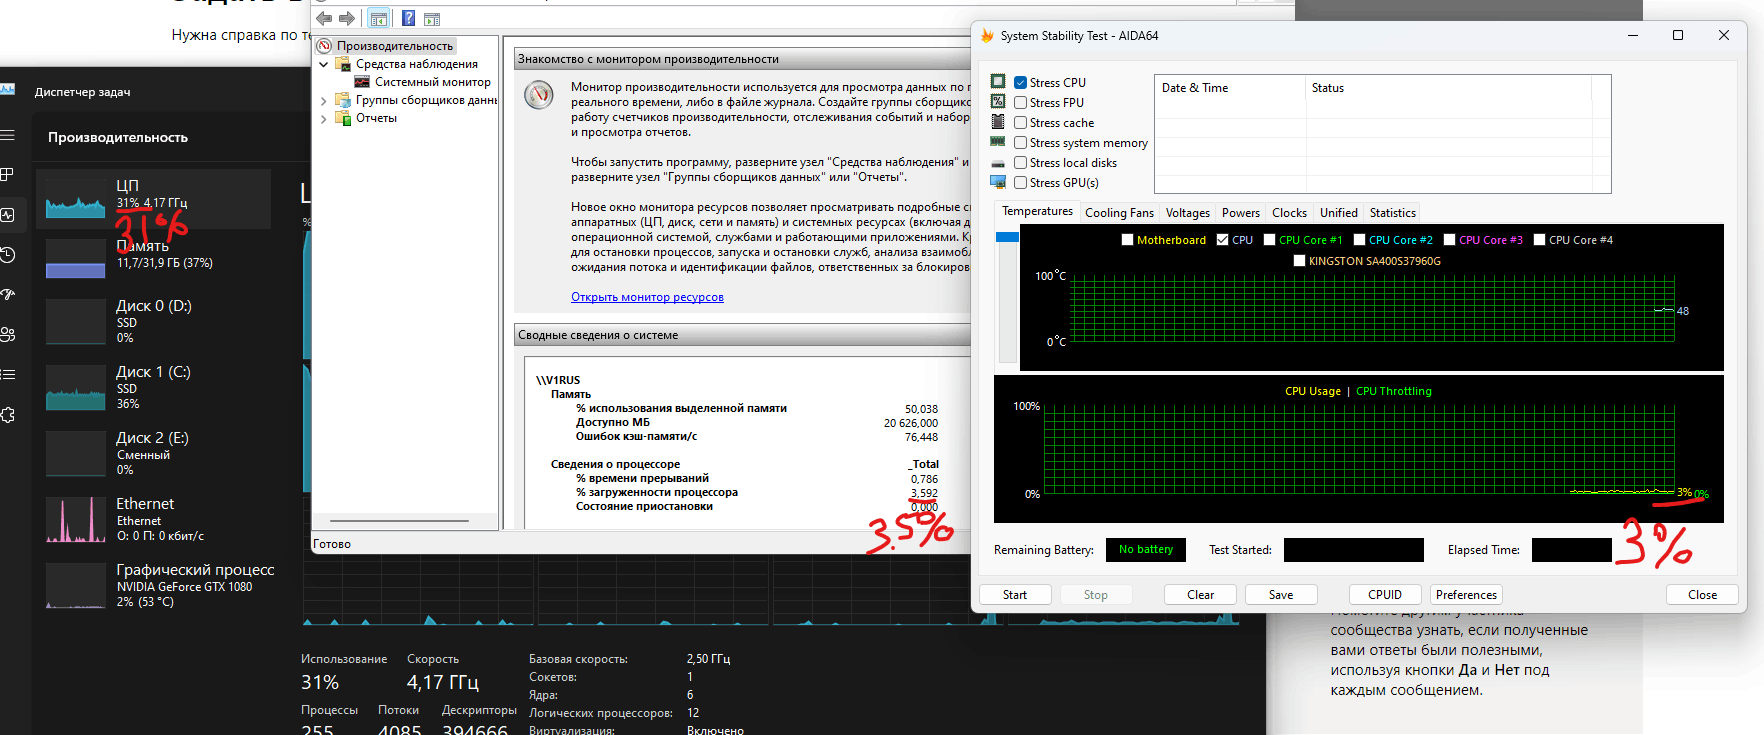The height and width of the screenshot is (735, 1764).
Task: Click the AIDA64 flame icon in title bar
Action: pyautogui.click(x=988, y=35)
